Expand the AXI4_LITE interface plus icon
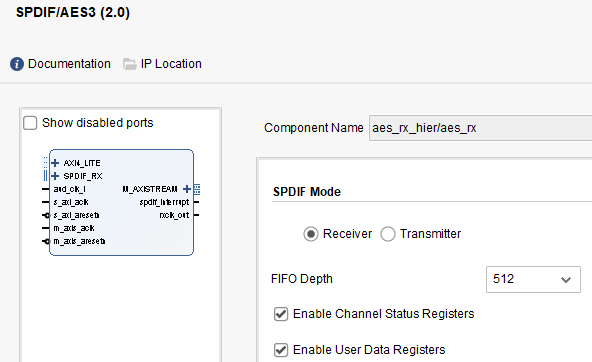592x362 pixels. click(x=55, y=163)
